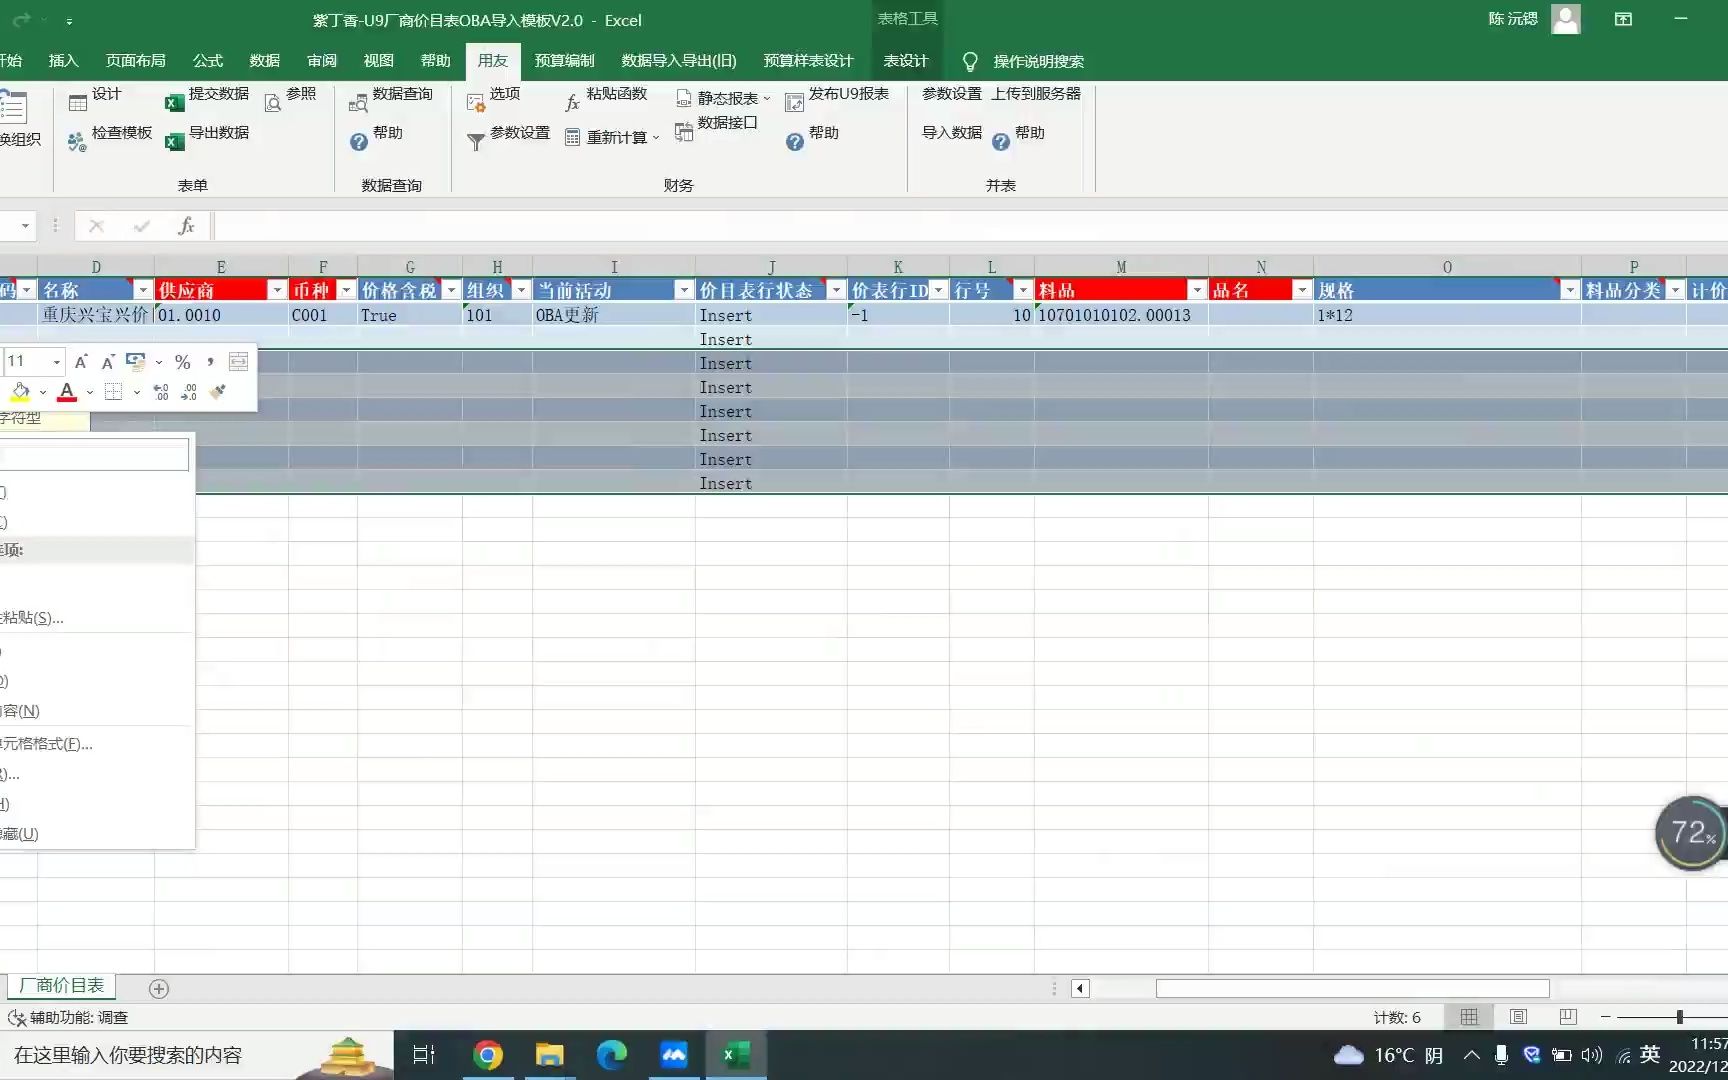Click the increase decimal icon
1728x1080 pixels.
pyautogui.click(x=161, y=392)
